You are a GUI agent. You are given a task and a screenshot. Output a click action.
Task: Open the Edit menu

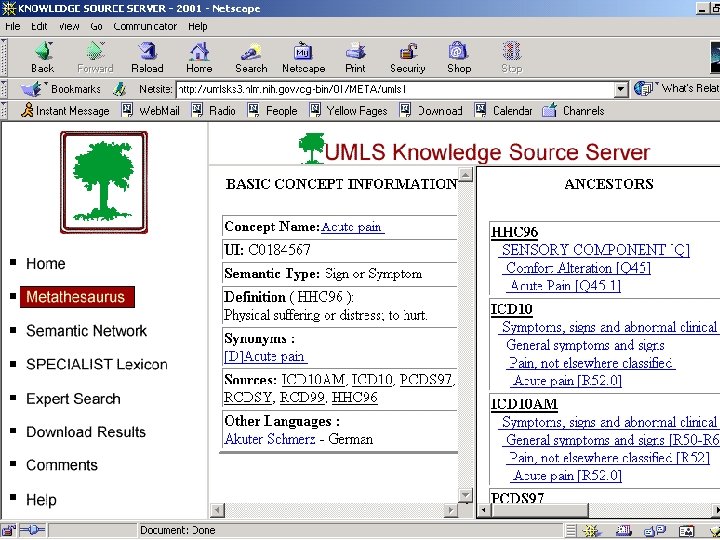pos(39,27)
